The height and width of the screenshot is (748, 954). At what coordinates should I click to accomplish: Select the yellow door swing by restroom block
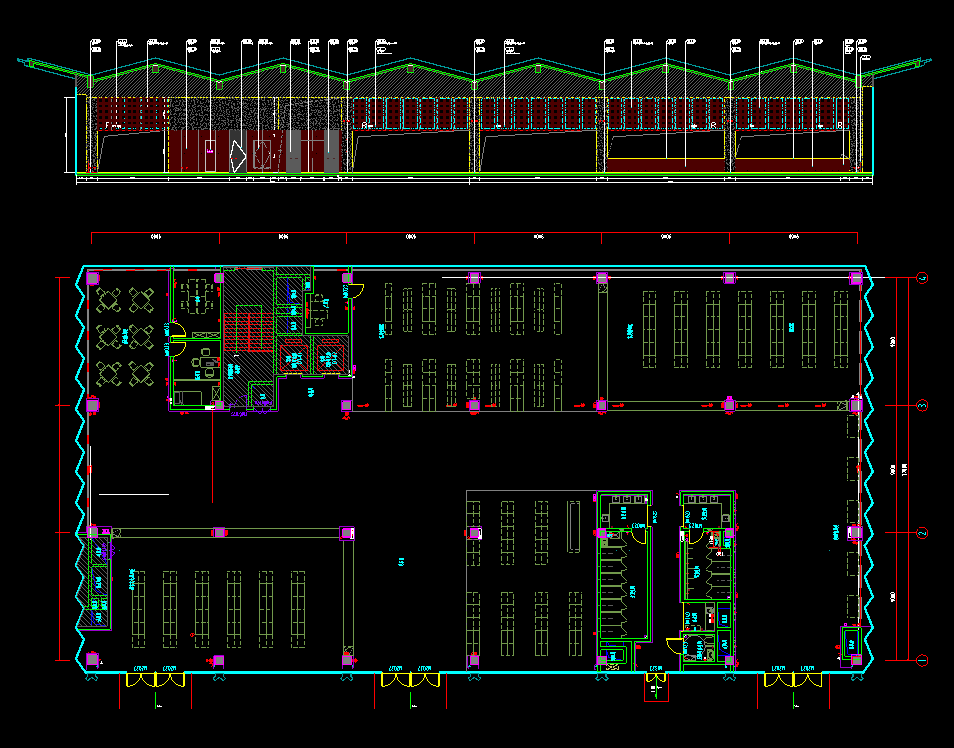point(673,645)
